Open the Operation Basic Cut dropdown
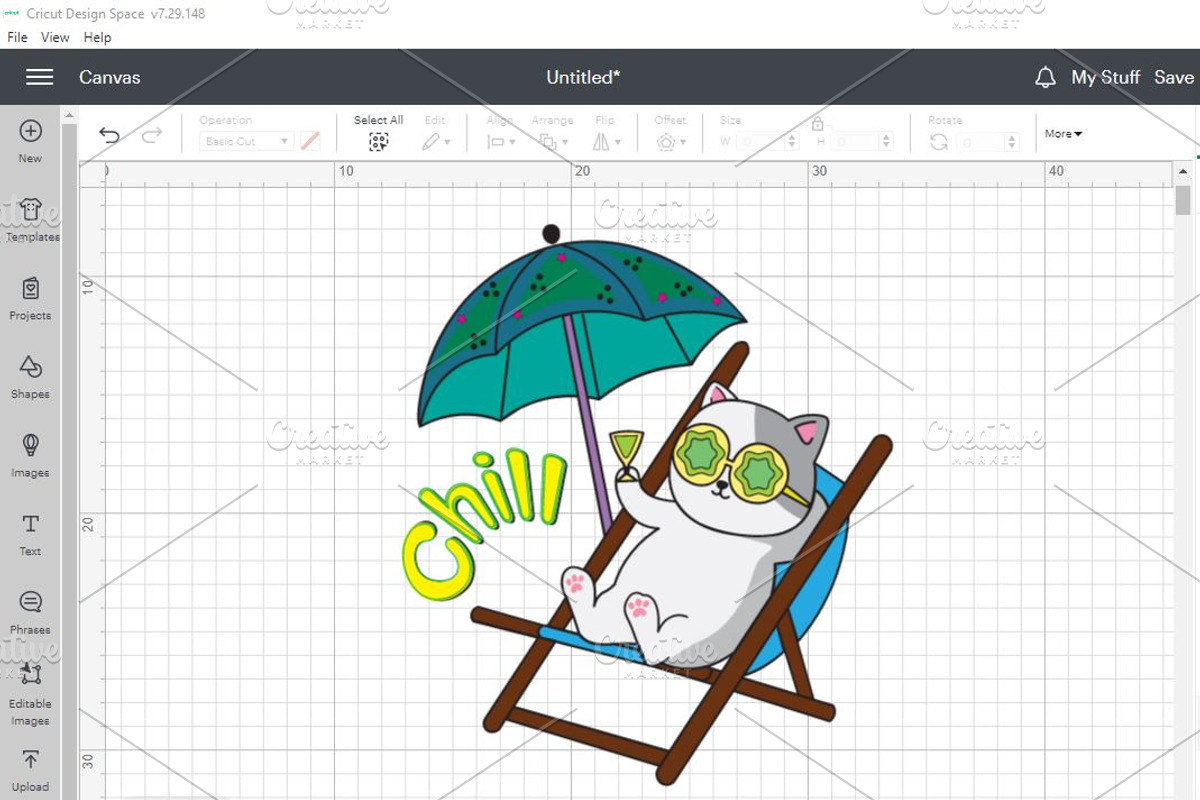The image size is (1200, 800). tap(245, 142)
